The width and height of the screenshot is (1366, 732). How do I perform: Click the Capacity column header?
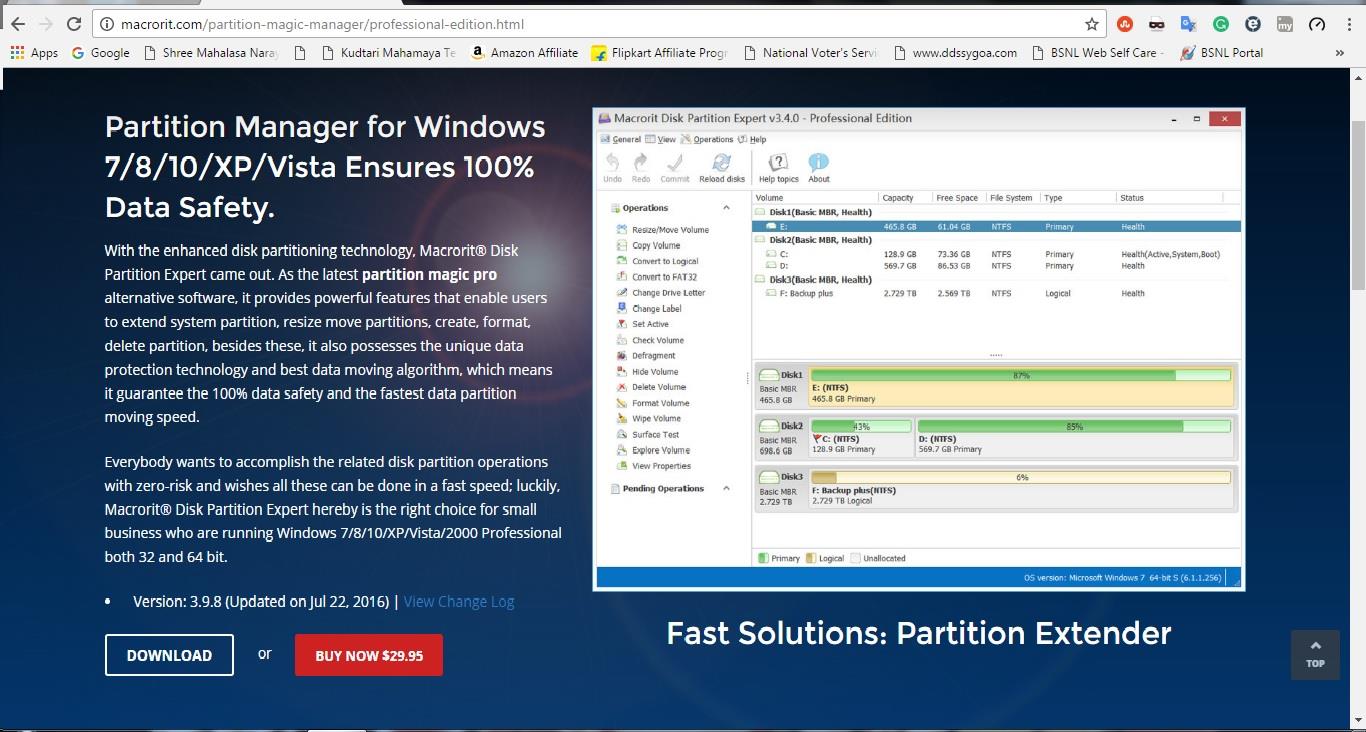(897, 198)
